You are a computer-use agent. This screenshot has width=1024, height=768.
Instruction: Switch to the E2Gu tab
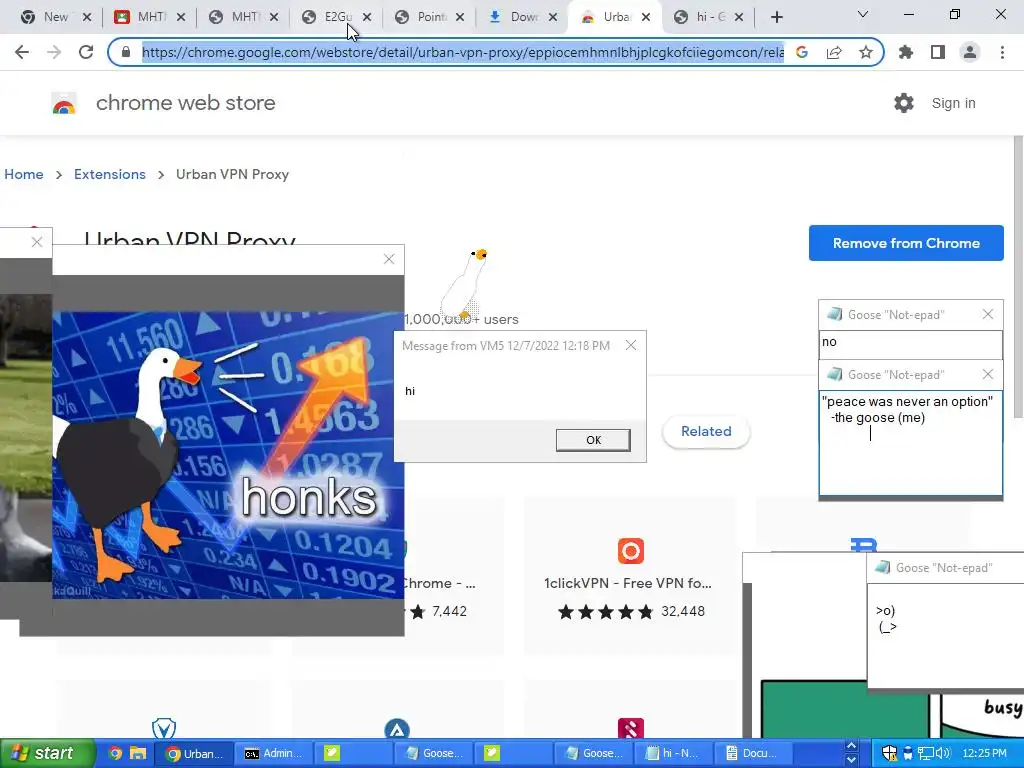pos(338,18)
